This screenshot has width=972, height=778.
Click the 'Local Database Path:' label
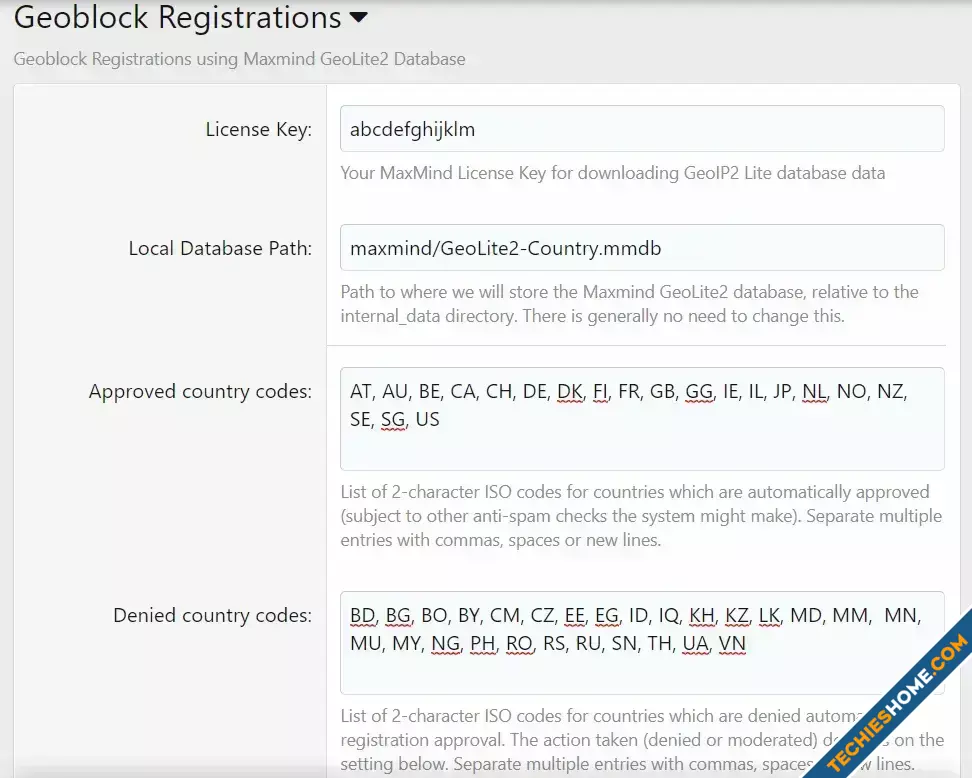220,249
